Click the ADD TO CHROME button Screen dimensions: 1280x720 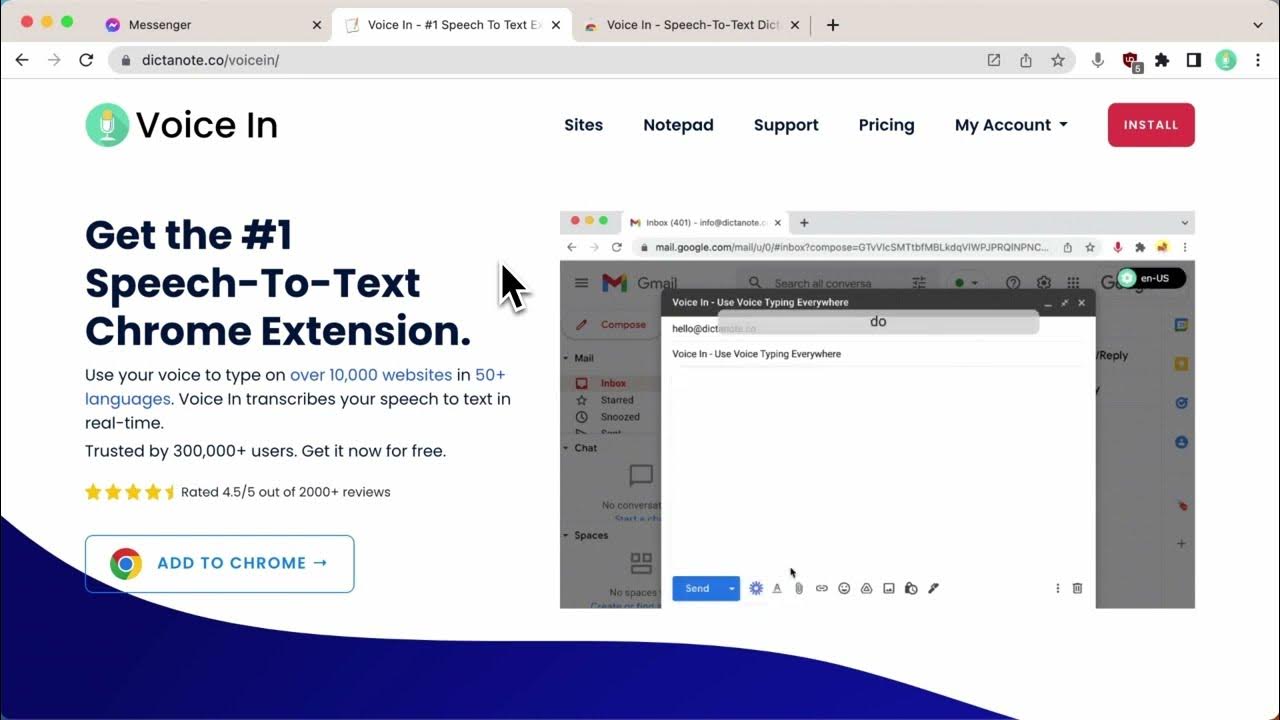pyautogui.click(x=219, y=563)
